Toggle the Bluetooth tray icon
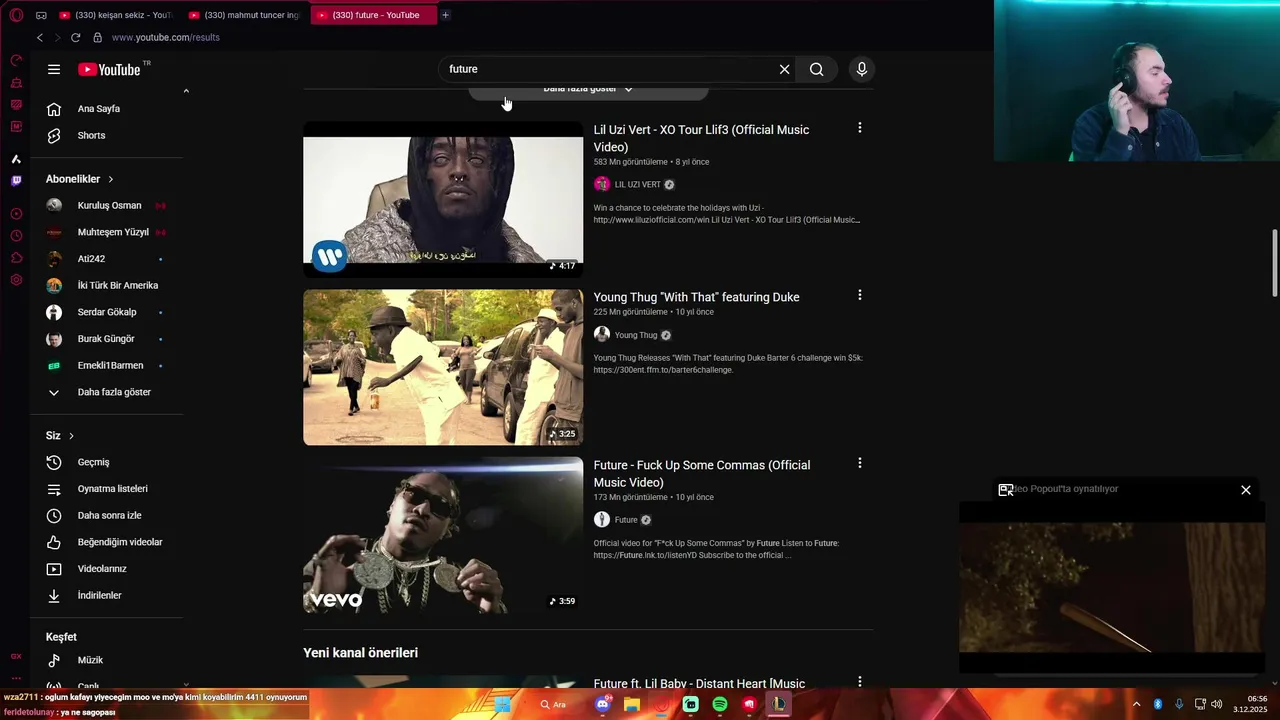The width and height of the screenshot is (1280, 720). (1158, 704)
